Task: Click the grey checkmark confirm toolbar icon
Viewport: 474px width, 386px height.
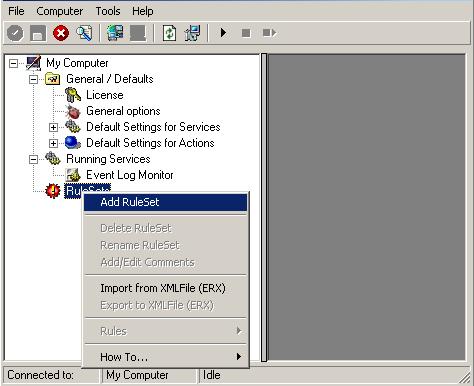Action: 15,33
